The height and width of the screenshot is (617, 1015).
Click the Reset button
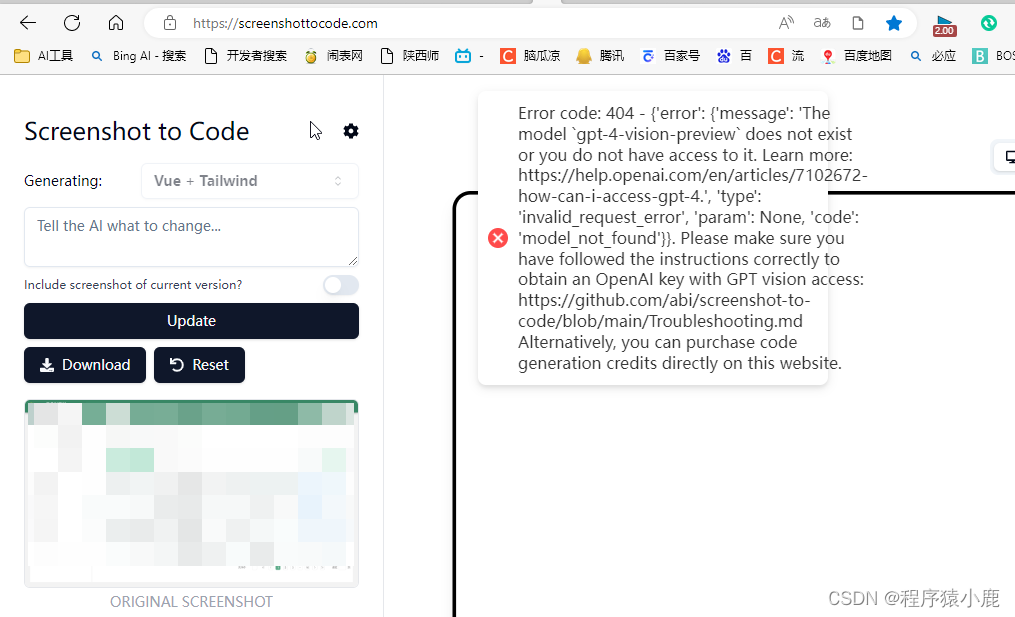point(199,365)
